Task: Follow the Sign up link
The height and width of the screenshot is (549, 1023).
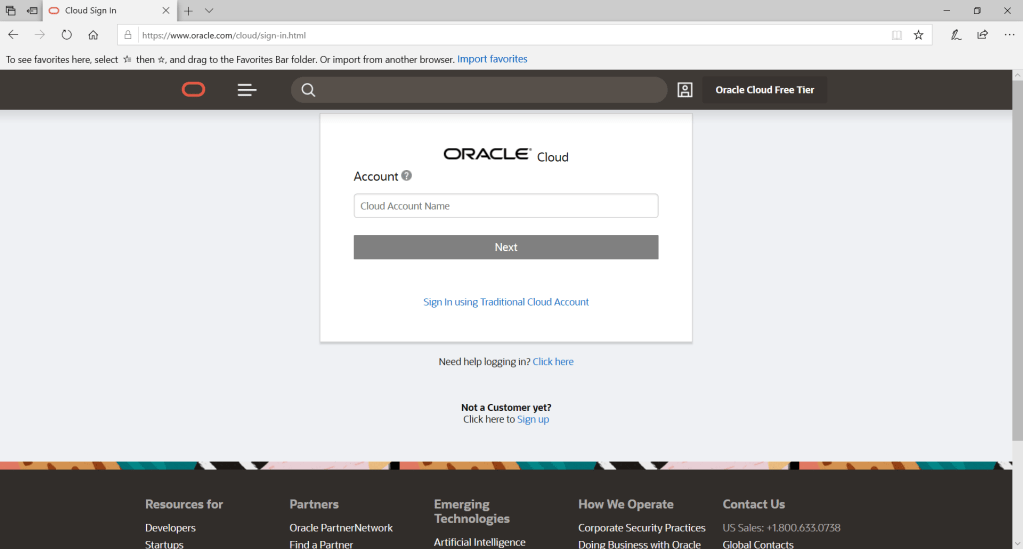Action: pos(533,420)
